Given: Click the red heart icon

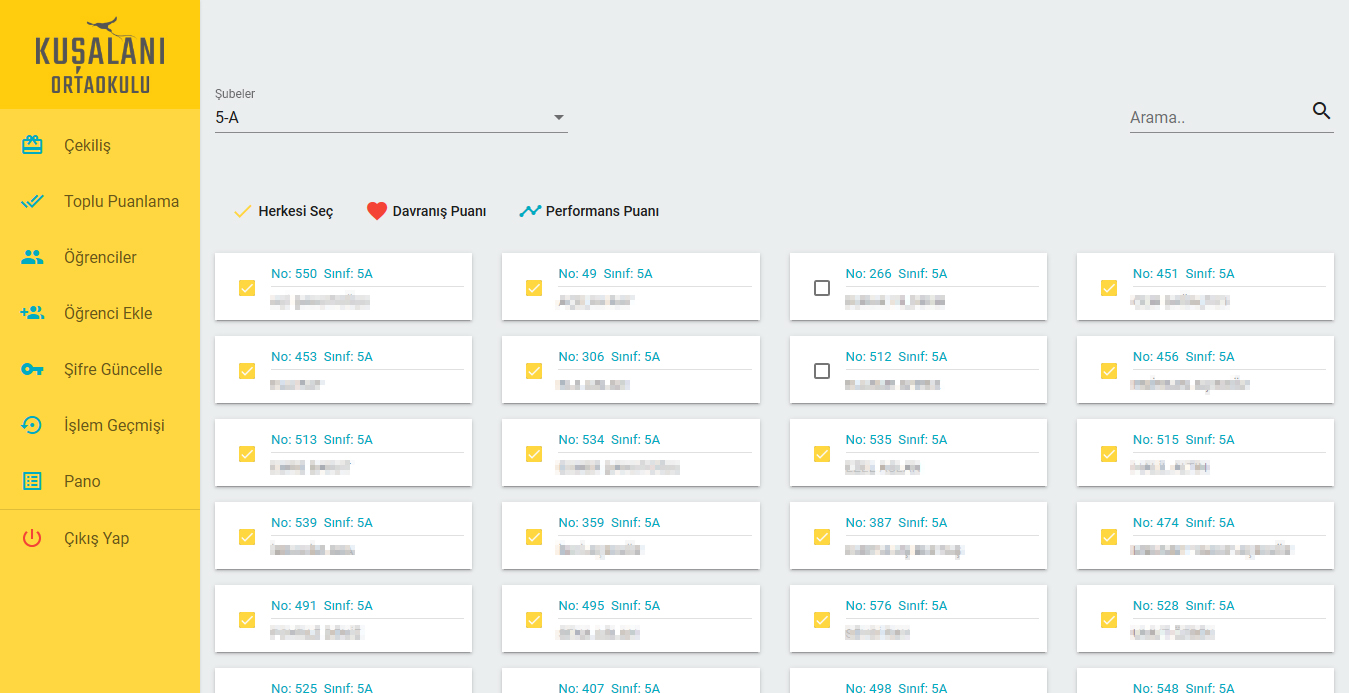Looking at the screenshot, I should [376, 211].
